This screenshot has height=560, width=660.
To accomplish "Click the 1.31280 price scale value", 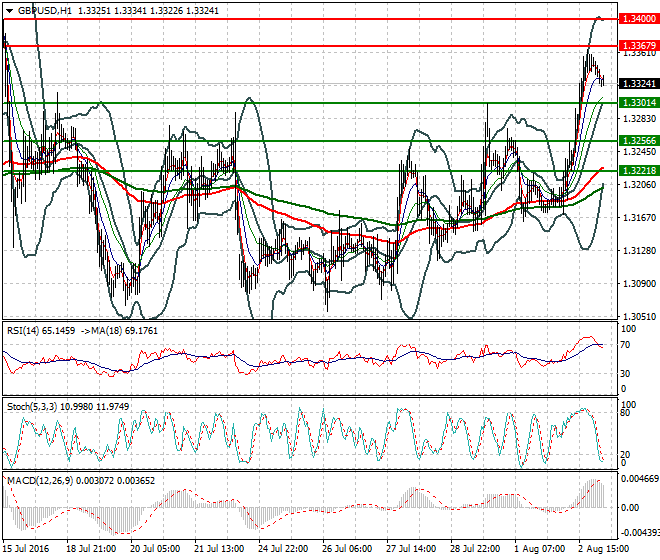I will [639, 251].
